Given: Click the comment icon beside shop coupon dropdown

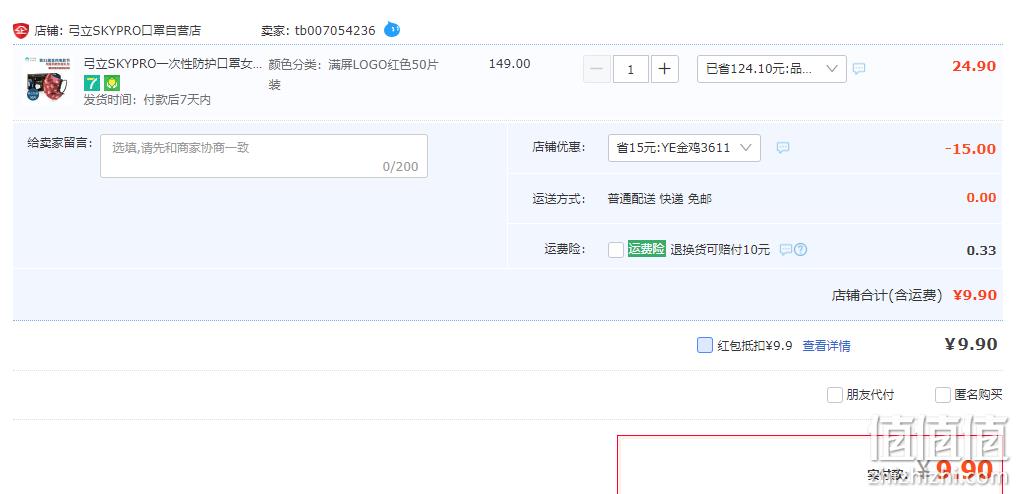Looking at the screenshot, I should pos(783,147).
